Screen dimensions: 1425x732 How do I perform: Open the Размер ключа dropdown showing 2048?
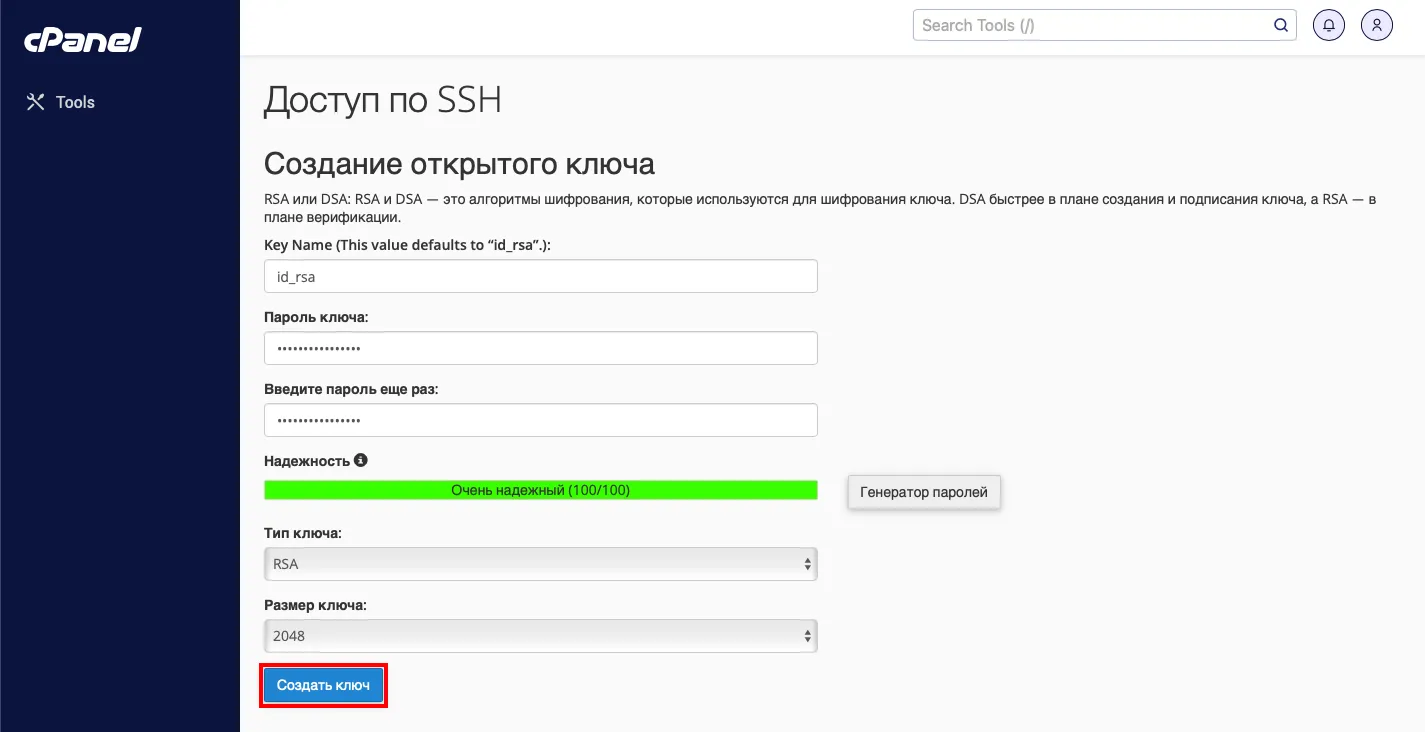coord(541,636)
